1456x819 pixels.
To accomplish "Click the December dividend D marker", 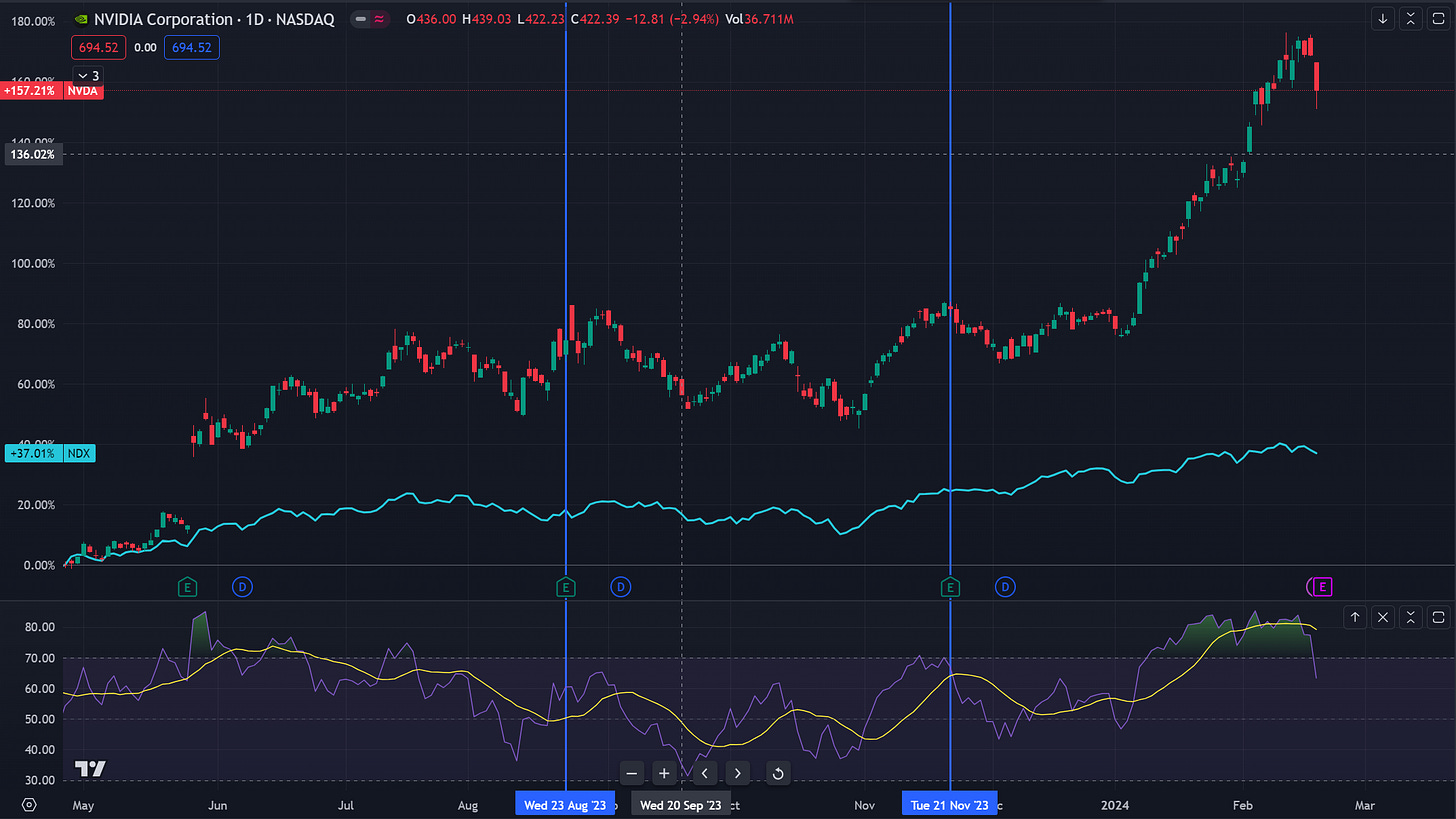I will pos(1005,587).
